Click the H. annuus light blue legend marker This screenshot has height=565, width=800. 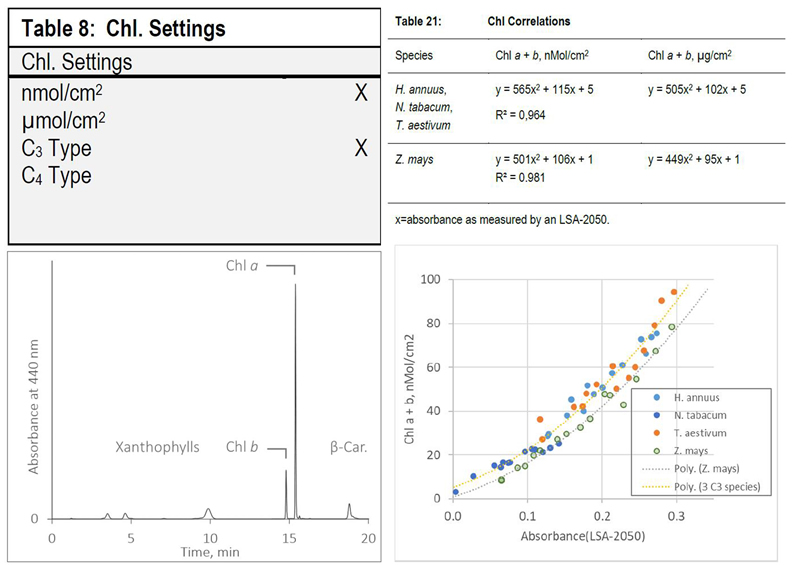click(658, 397)
